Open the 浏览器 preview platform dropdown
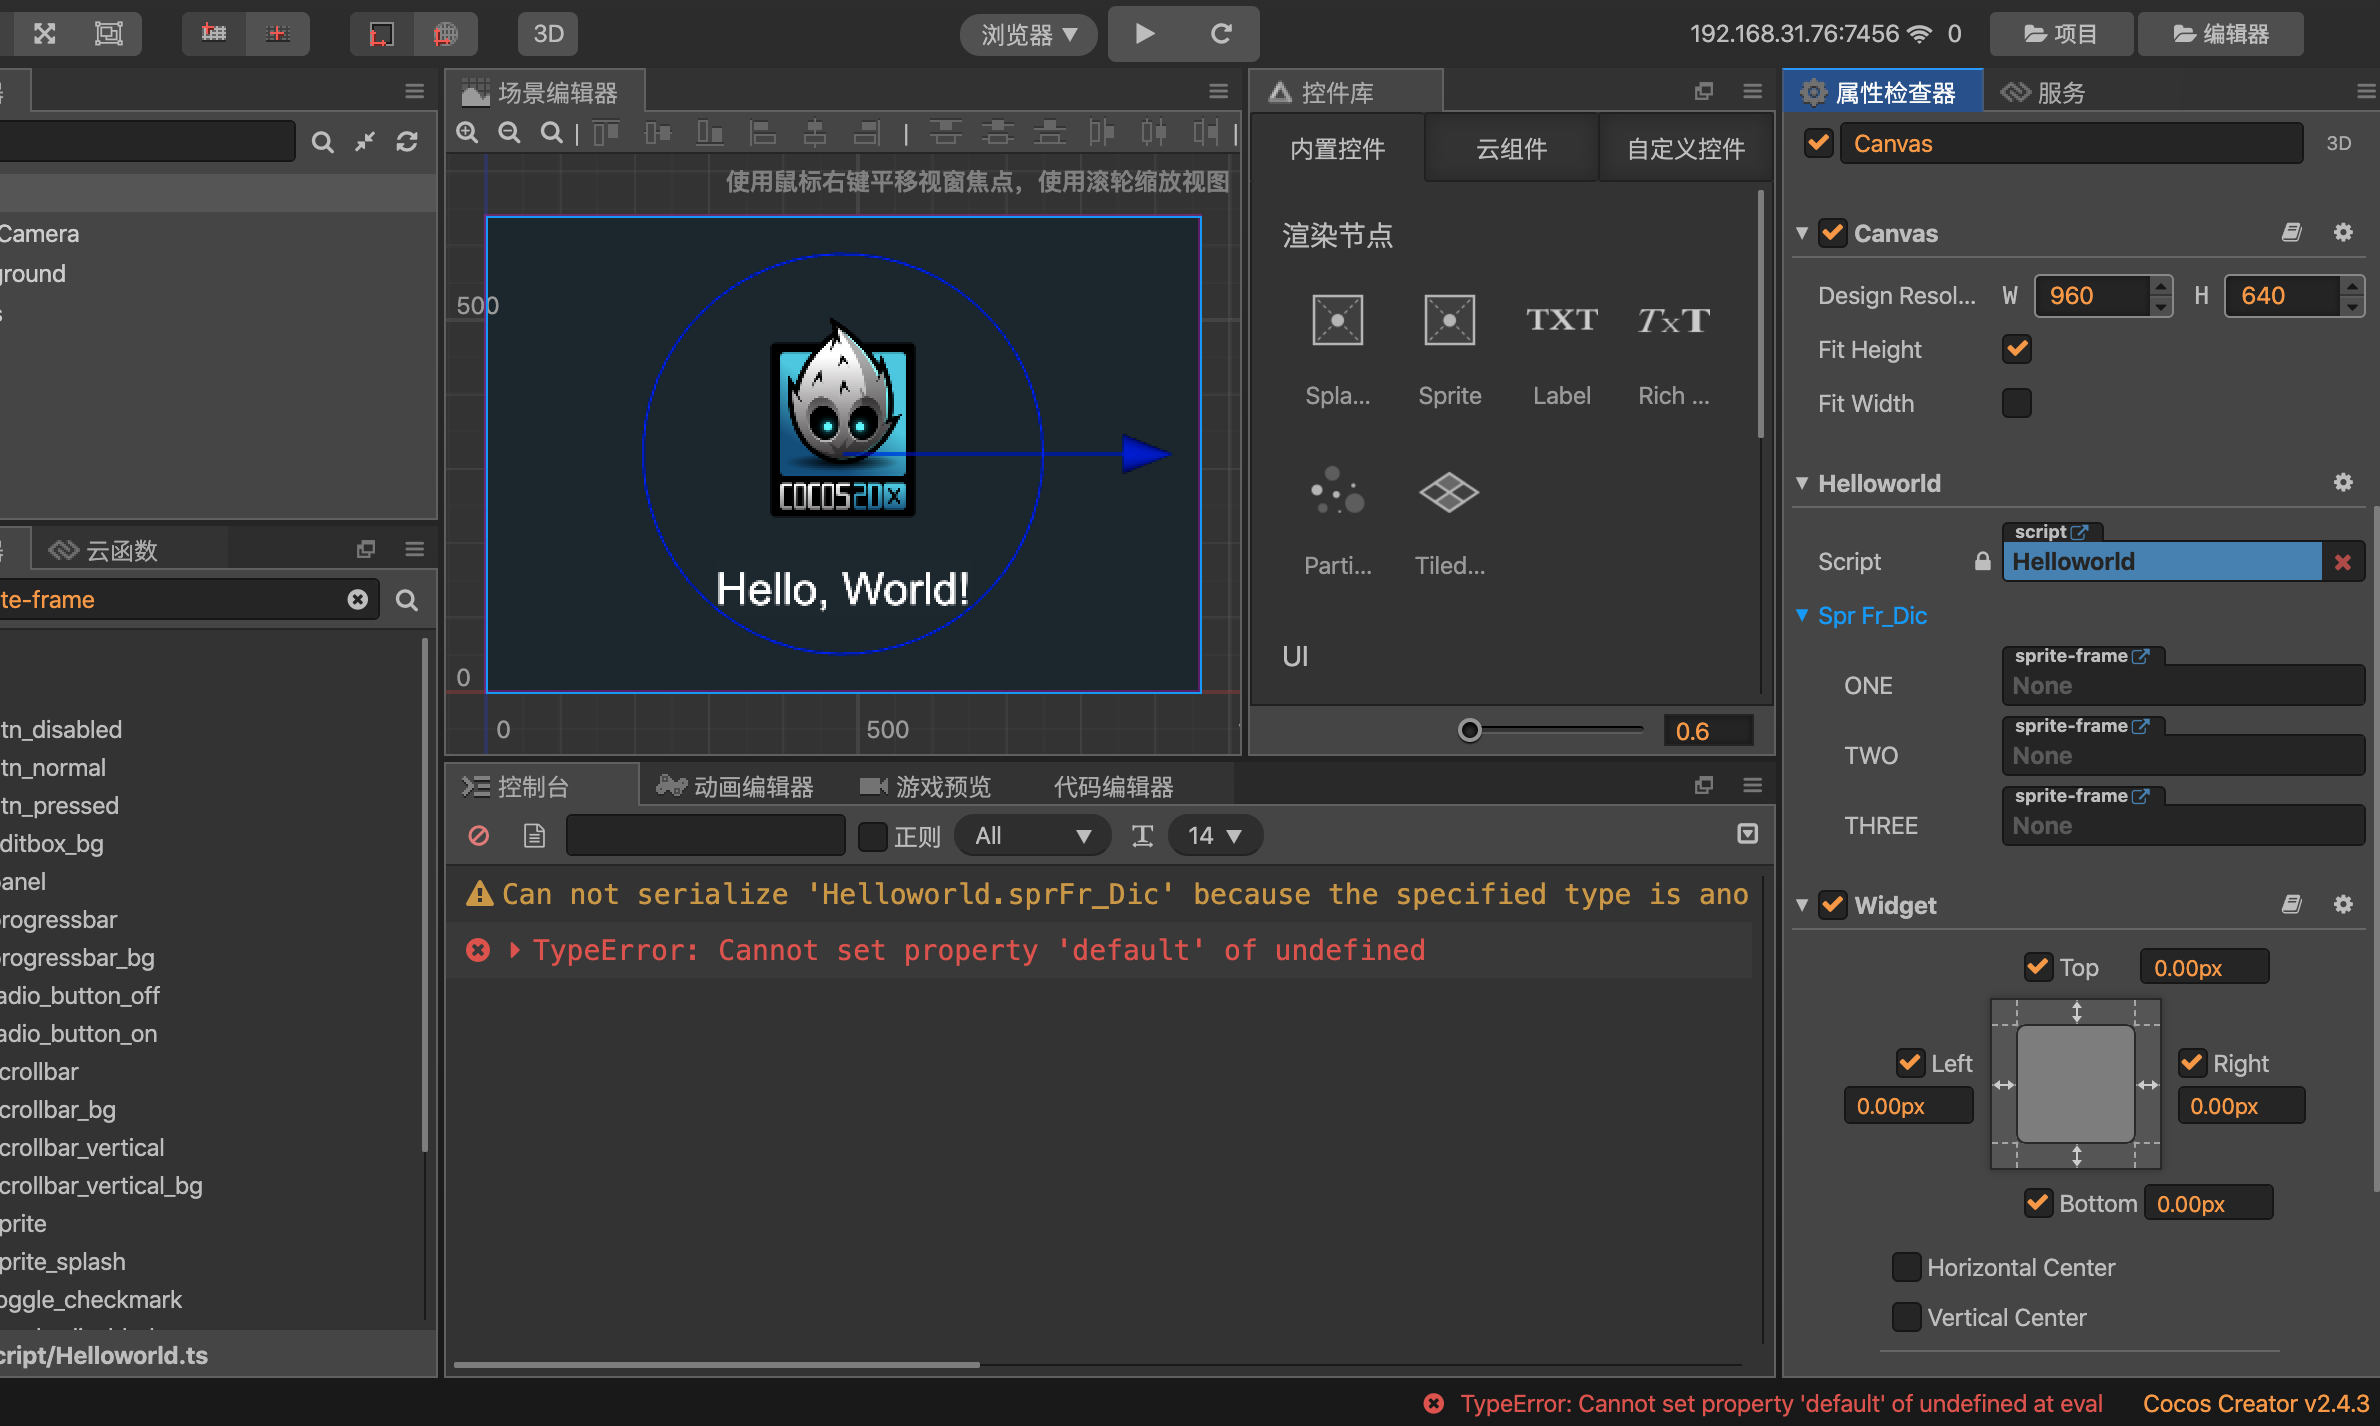 pyautogui.click(x=1028, y=35)
